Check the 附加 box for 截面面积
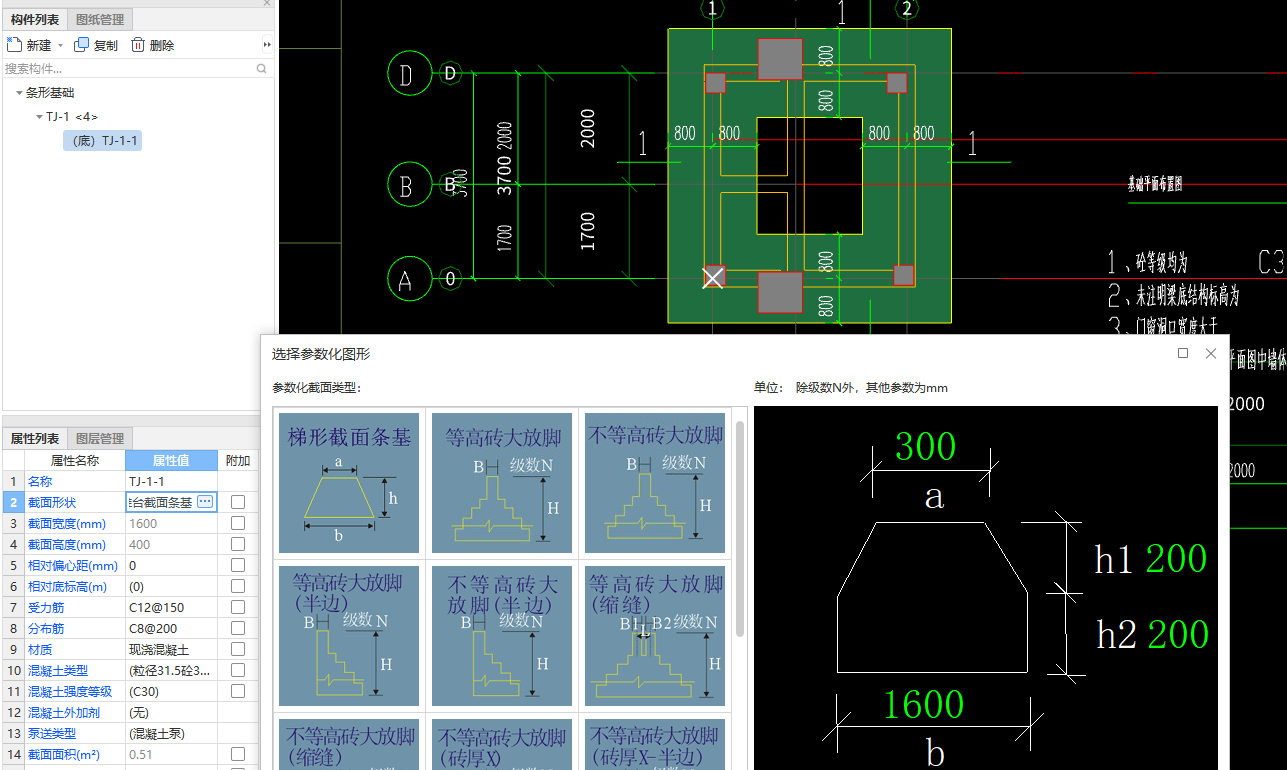Image resolution: width=1287 pixels, height=770 pixels. [238, 754]
